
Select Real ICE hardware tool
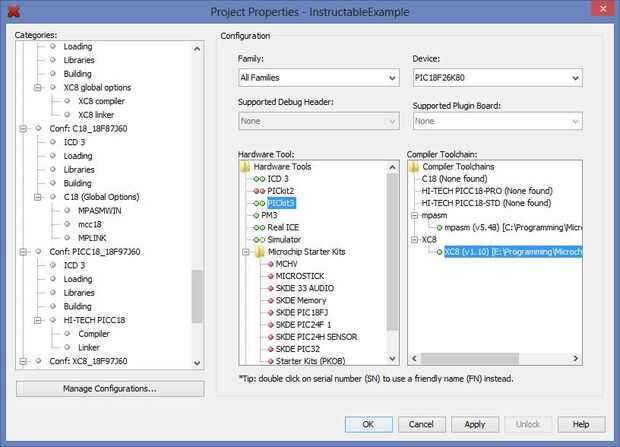point(283,227)
